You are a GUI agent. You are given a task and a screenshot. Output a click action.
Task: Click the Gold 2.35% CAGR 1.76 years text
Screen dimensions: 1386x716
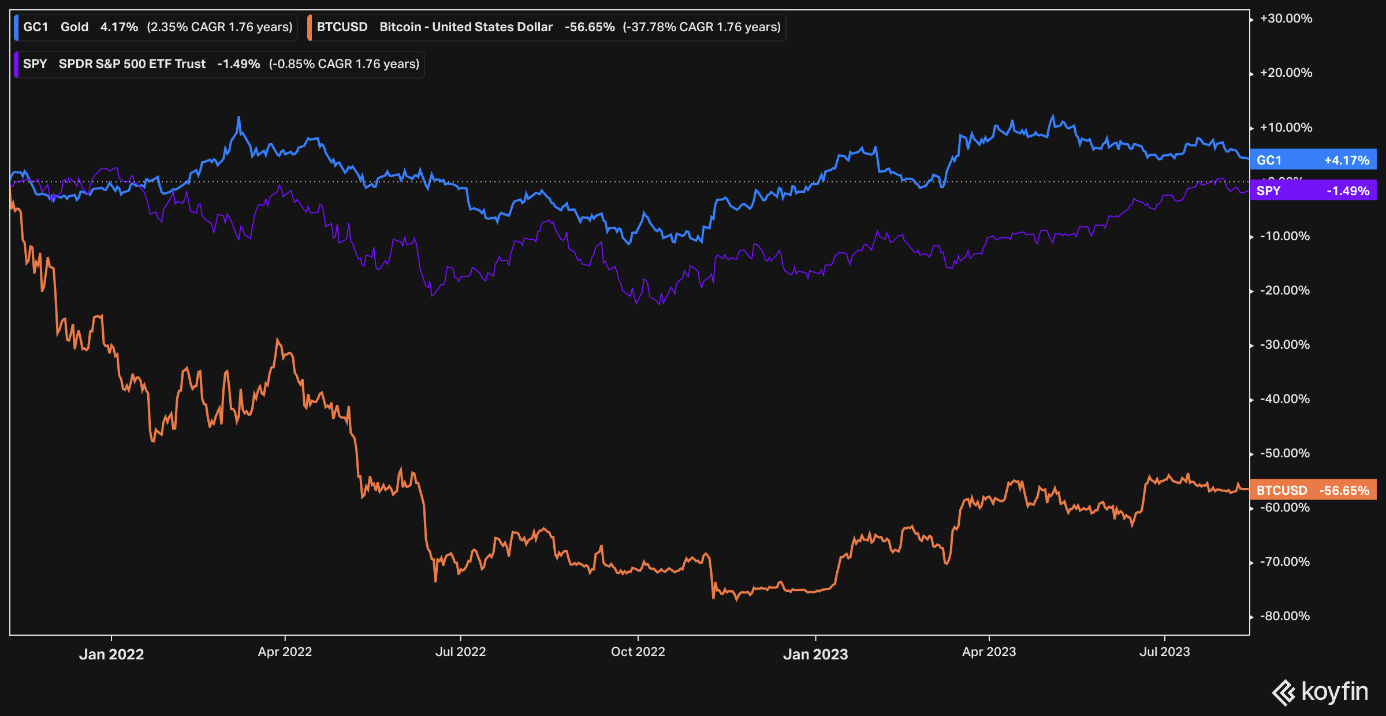pos(220,27)
